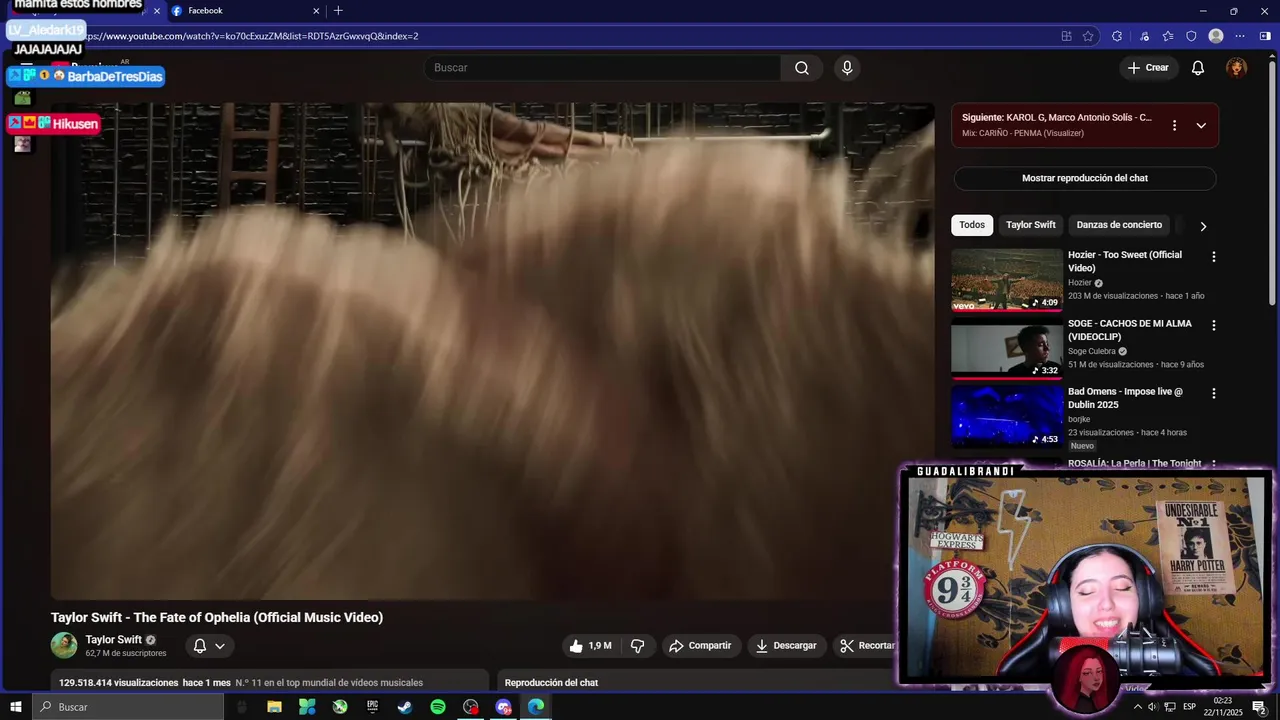Open more options for Siguiente playlist card
This screenshot has width=1280, height=720.
click(x=1174, y=126)
